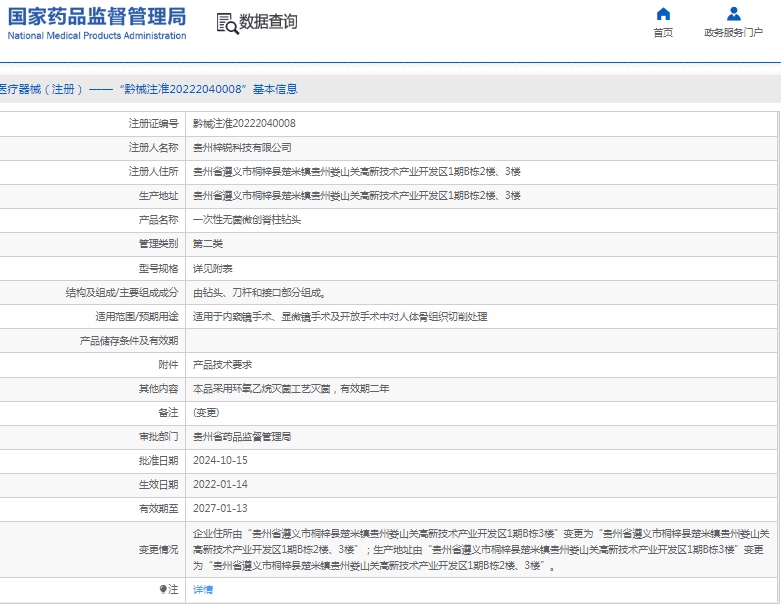This screenshot has height=609, width=781.
Task: Click the government service portal person icon
Action: click(733, 14)
